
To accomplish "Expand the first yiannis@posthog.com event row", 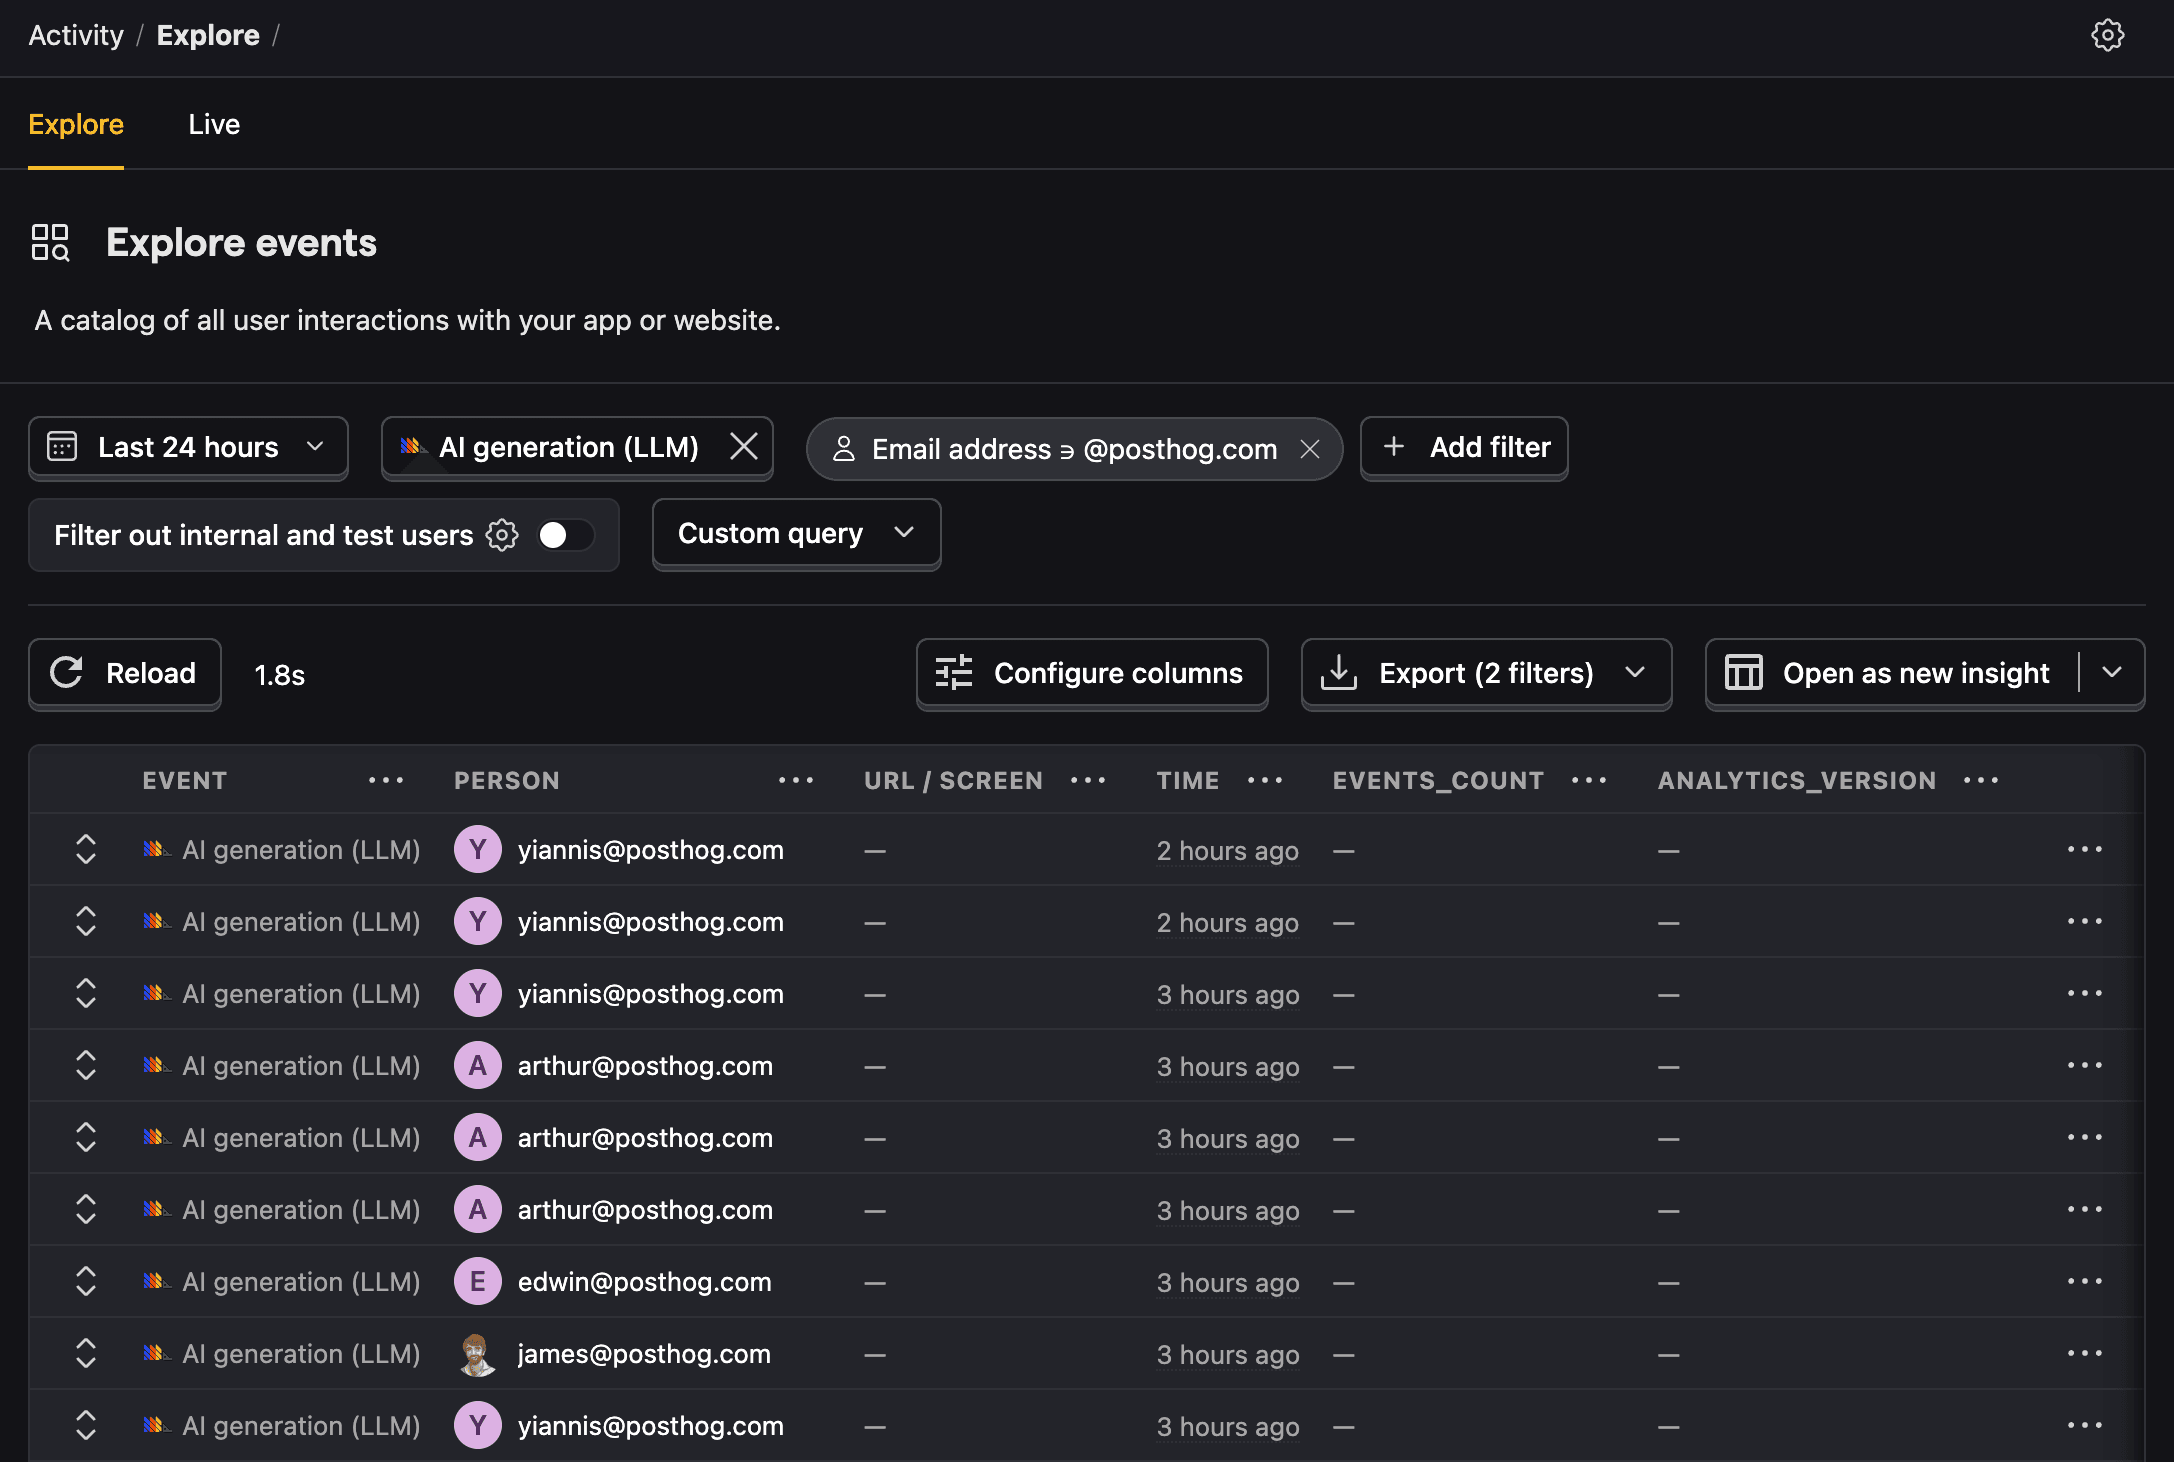I will tap(86, 849).
